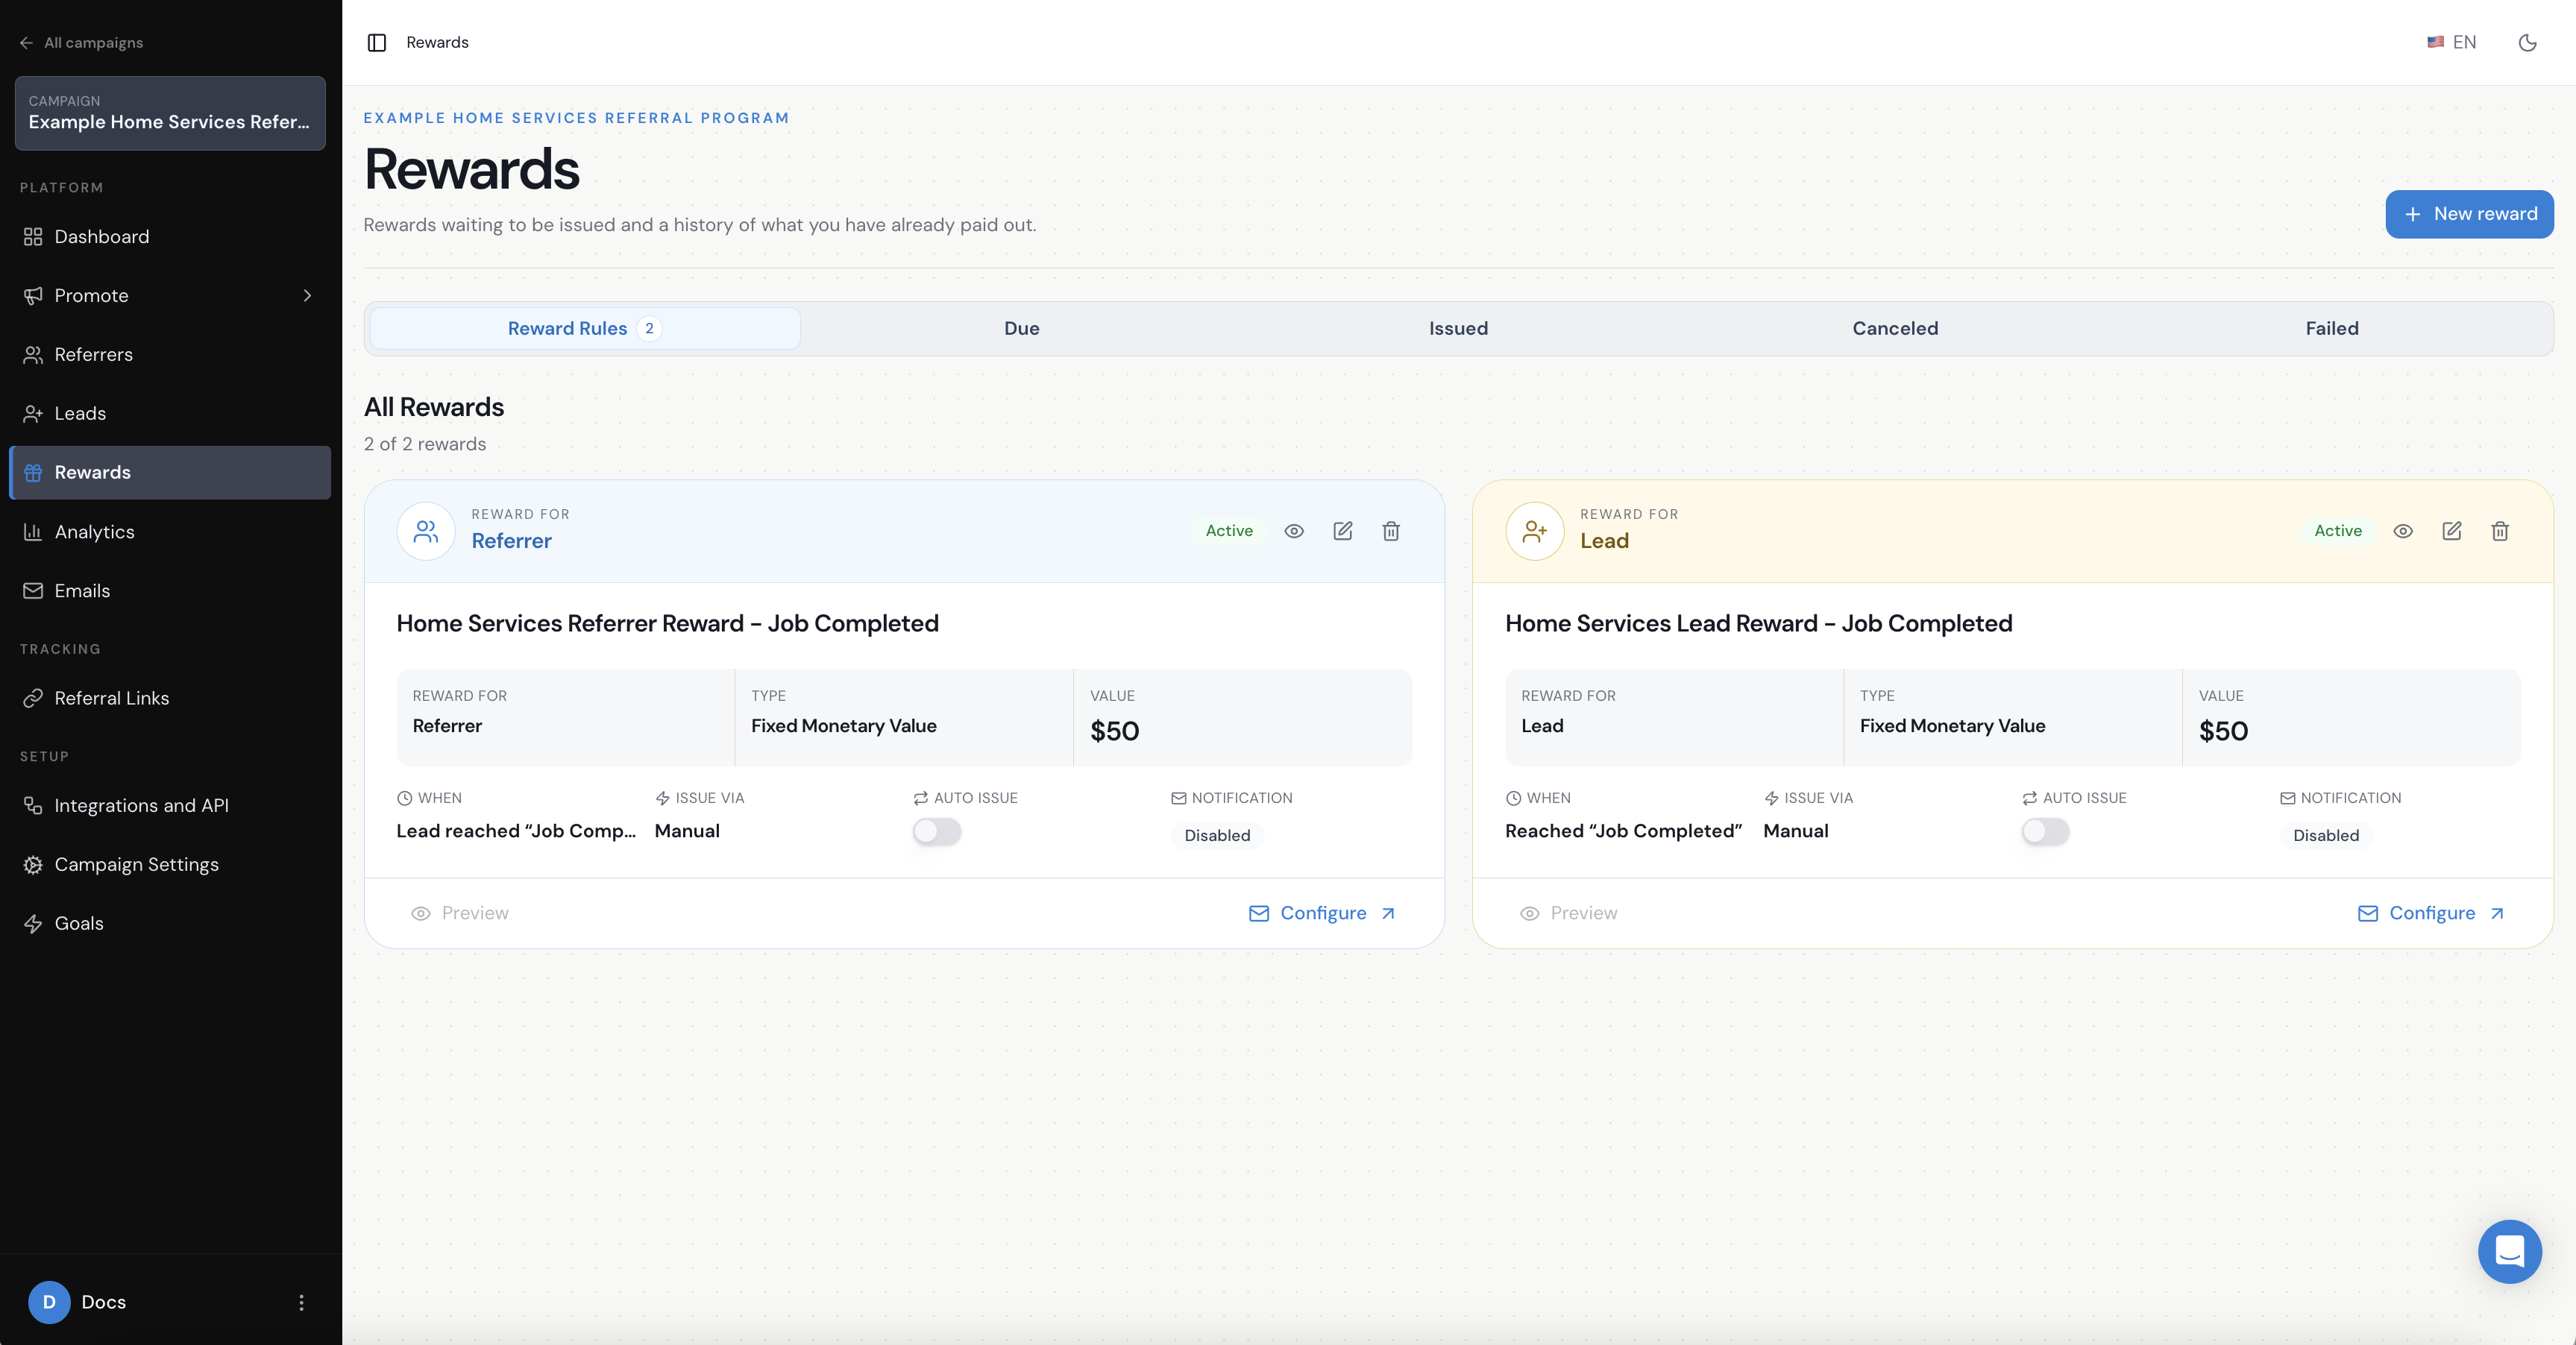Show Referrer reward with eye icon

click(1294, 531)
